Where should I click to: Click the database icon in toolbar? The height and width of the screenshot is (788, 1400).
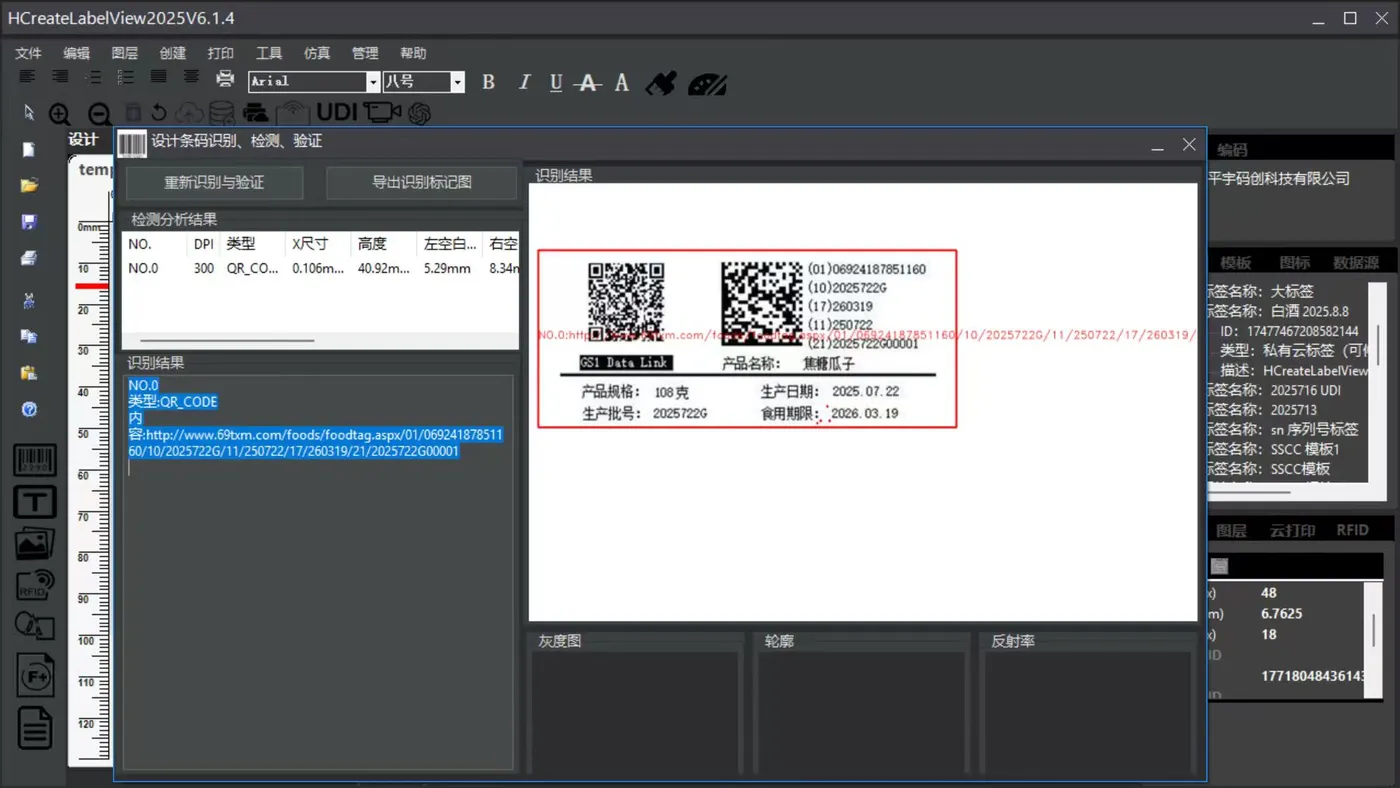(x=222, y=113)
